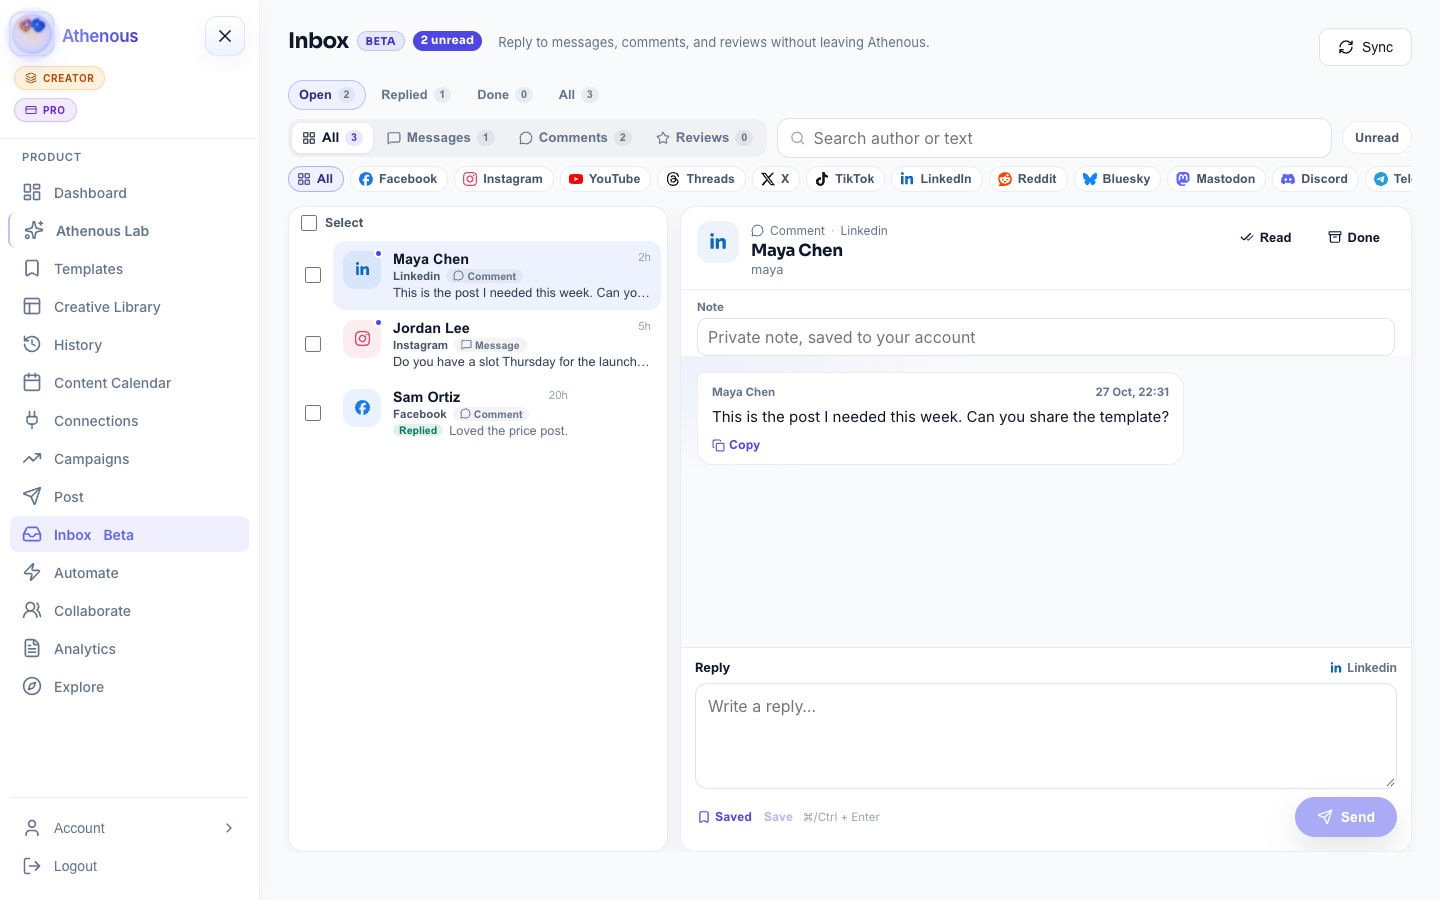Copy Maya Chen's comment text
The width and height of the screenshot is (1440, 900).
click(736, 445)
